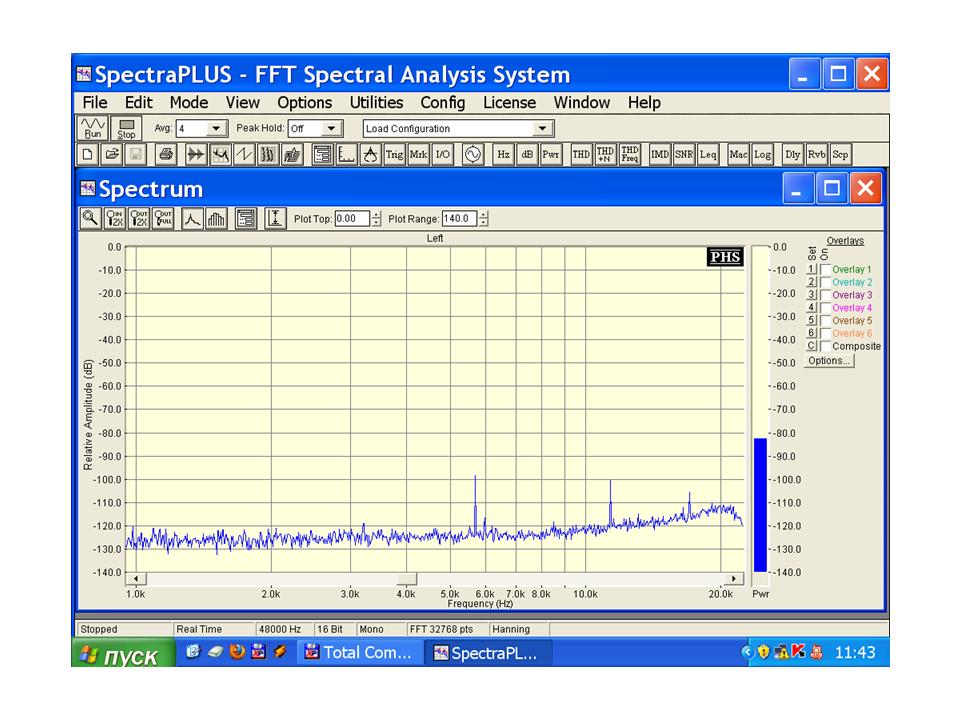Expand the Peak Hold dropdown
This screenshot has height=720, width=960.
tap(331, 129)
